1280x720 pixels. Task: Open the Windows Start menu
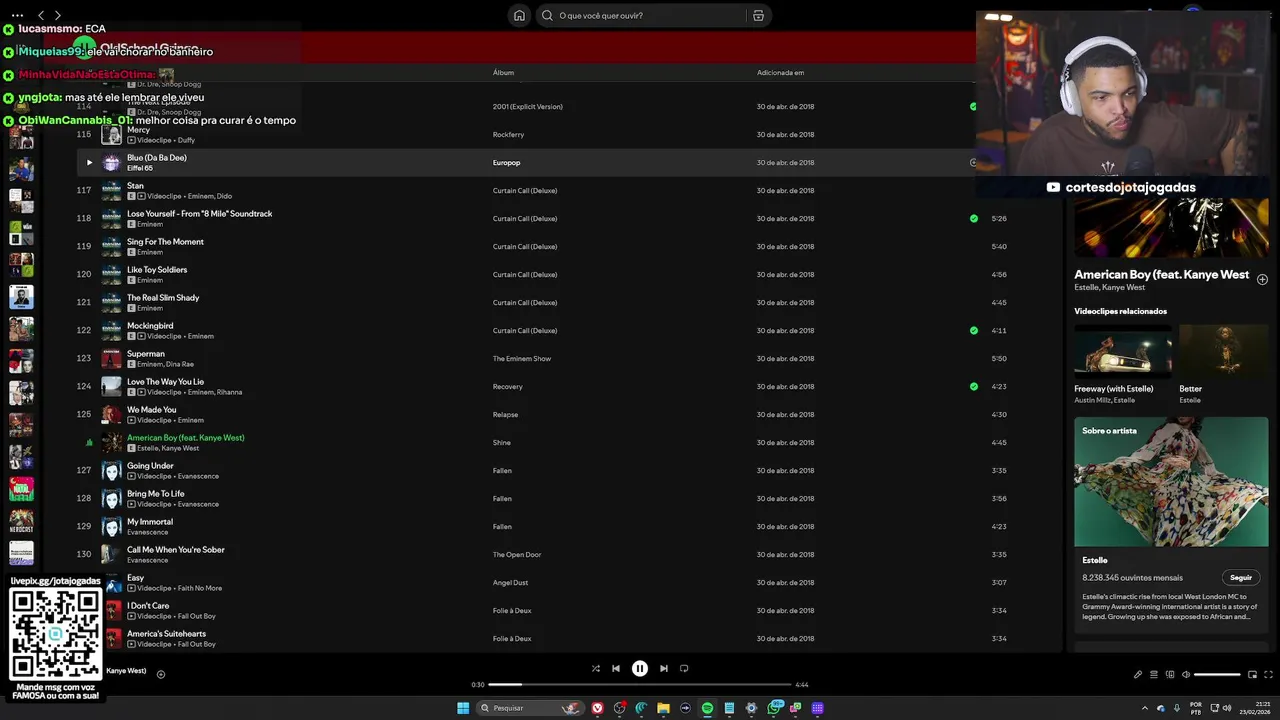[x=463, y=708]
